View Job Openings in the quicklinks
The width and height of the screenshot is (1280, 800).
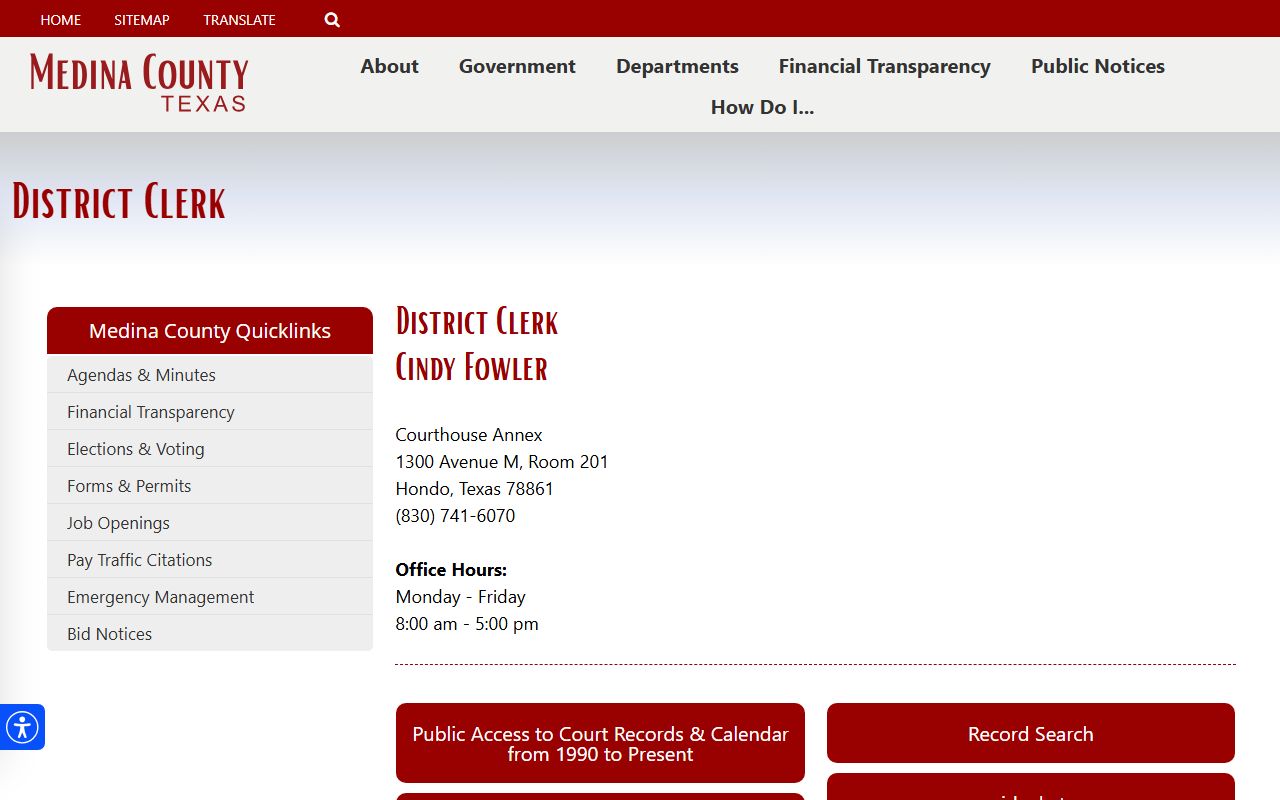point(118,523)
